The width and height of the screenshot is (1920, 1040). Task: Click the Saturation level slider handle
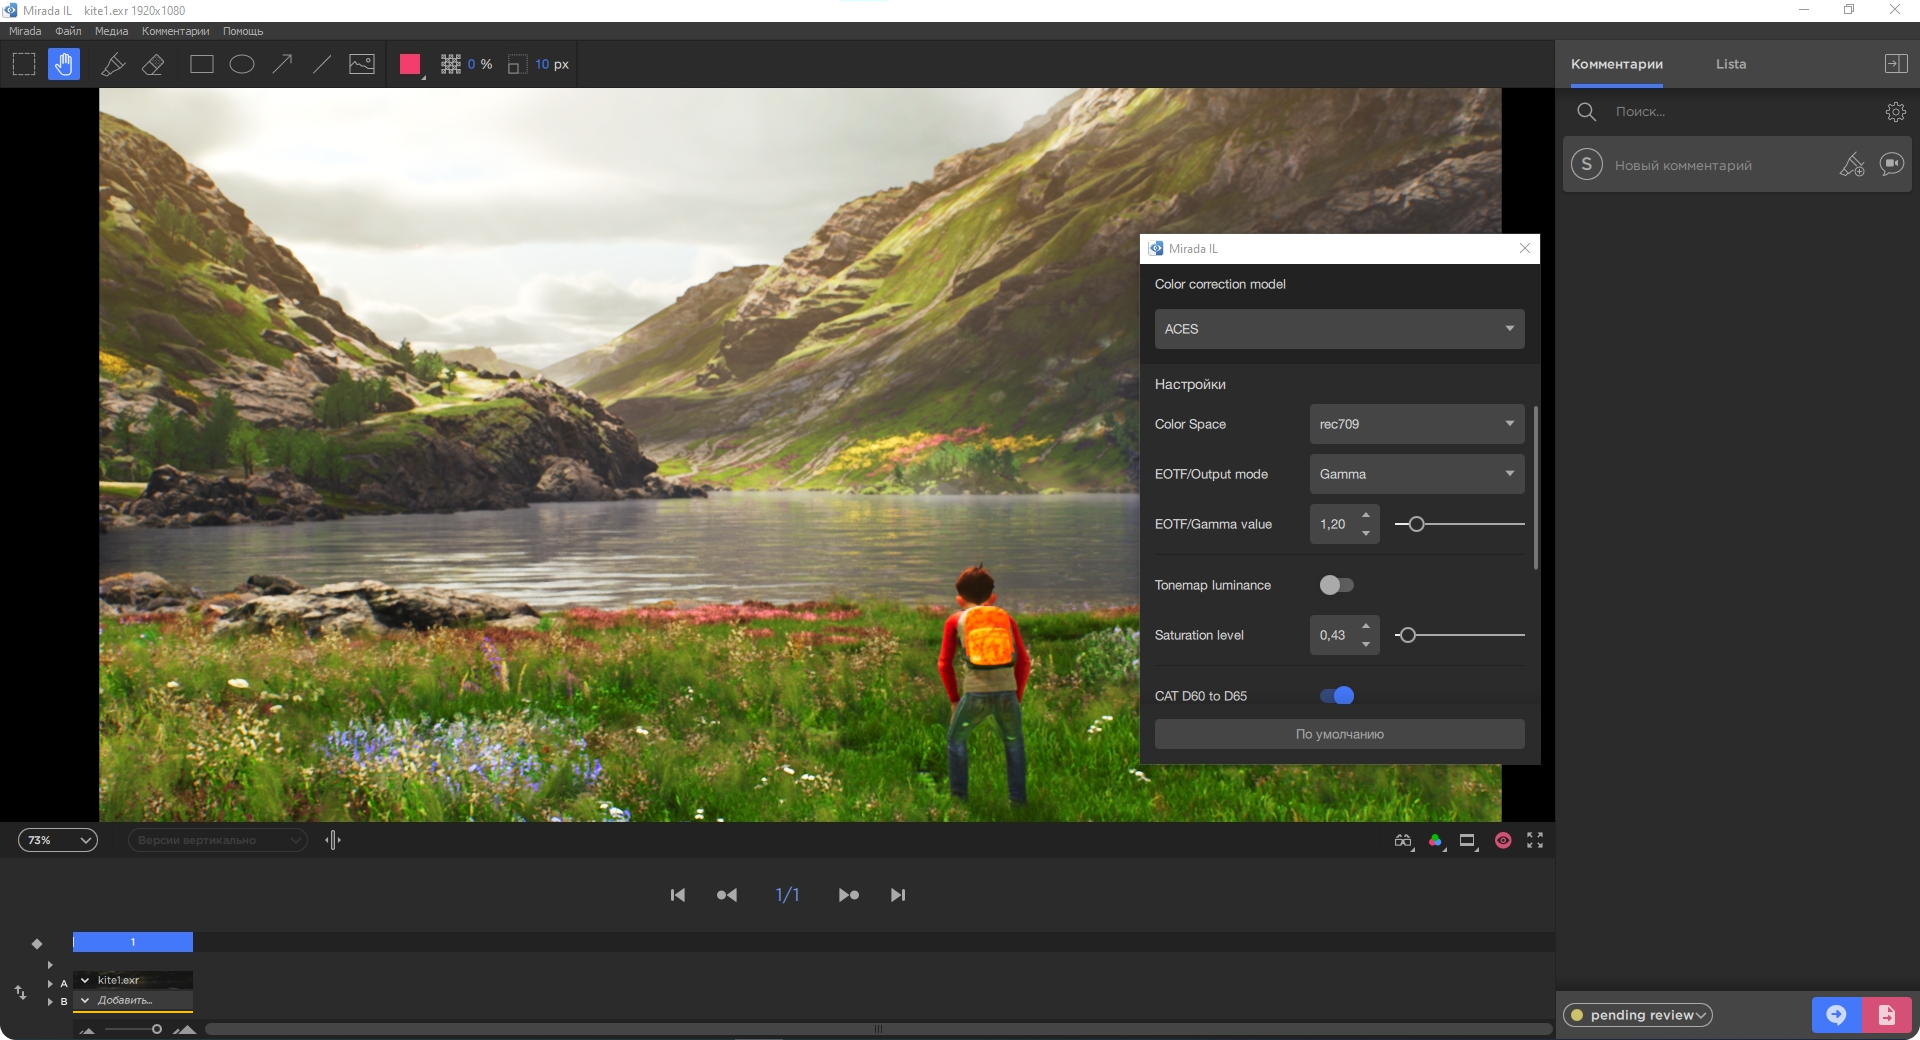tap(1407, 635)
